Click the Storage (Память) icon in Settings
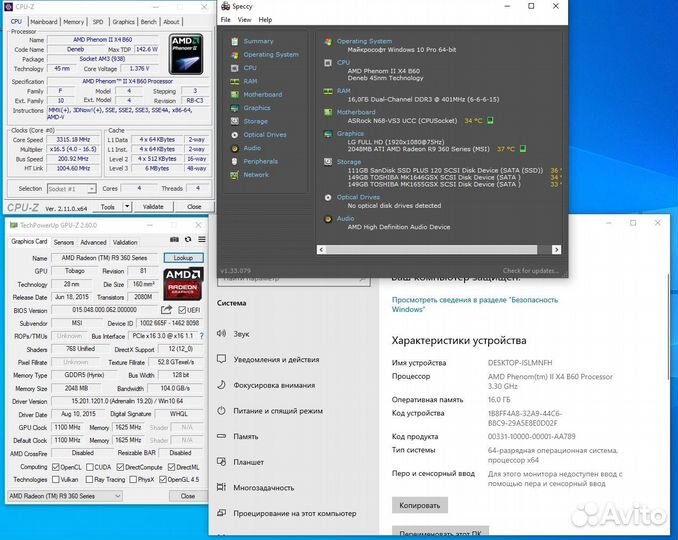 pyautogui.click(x=221, y=436)
